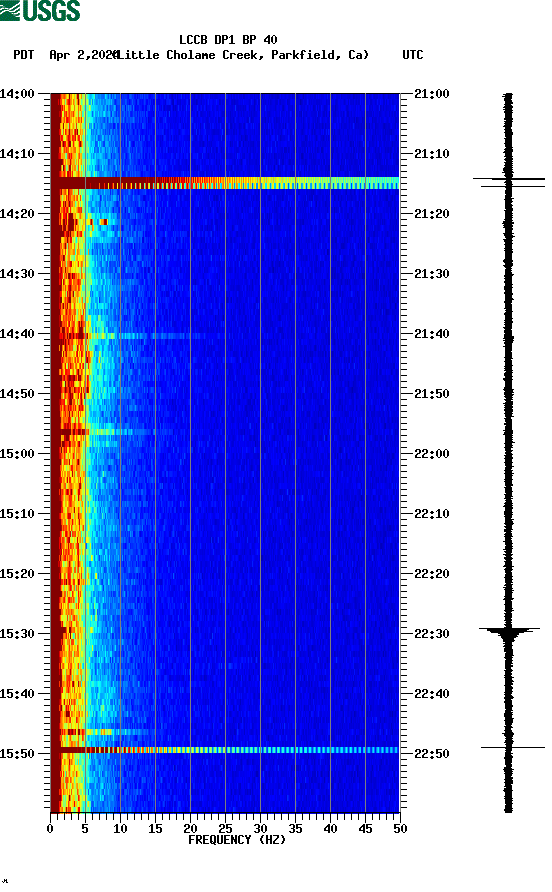This screenshot has width=552, height=892.
Task: Click the seismogram tick line near 22:50 UTC
Action: [x=513, y=748]
